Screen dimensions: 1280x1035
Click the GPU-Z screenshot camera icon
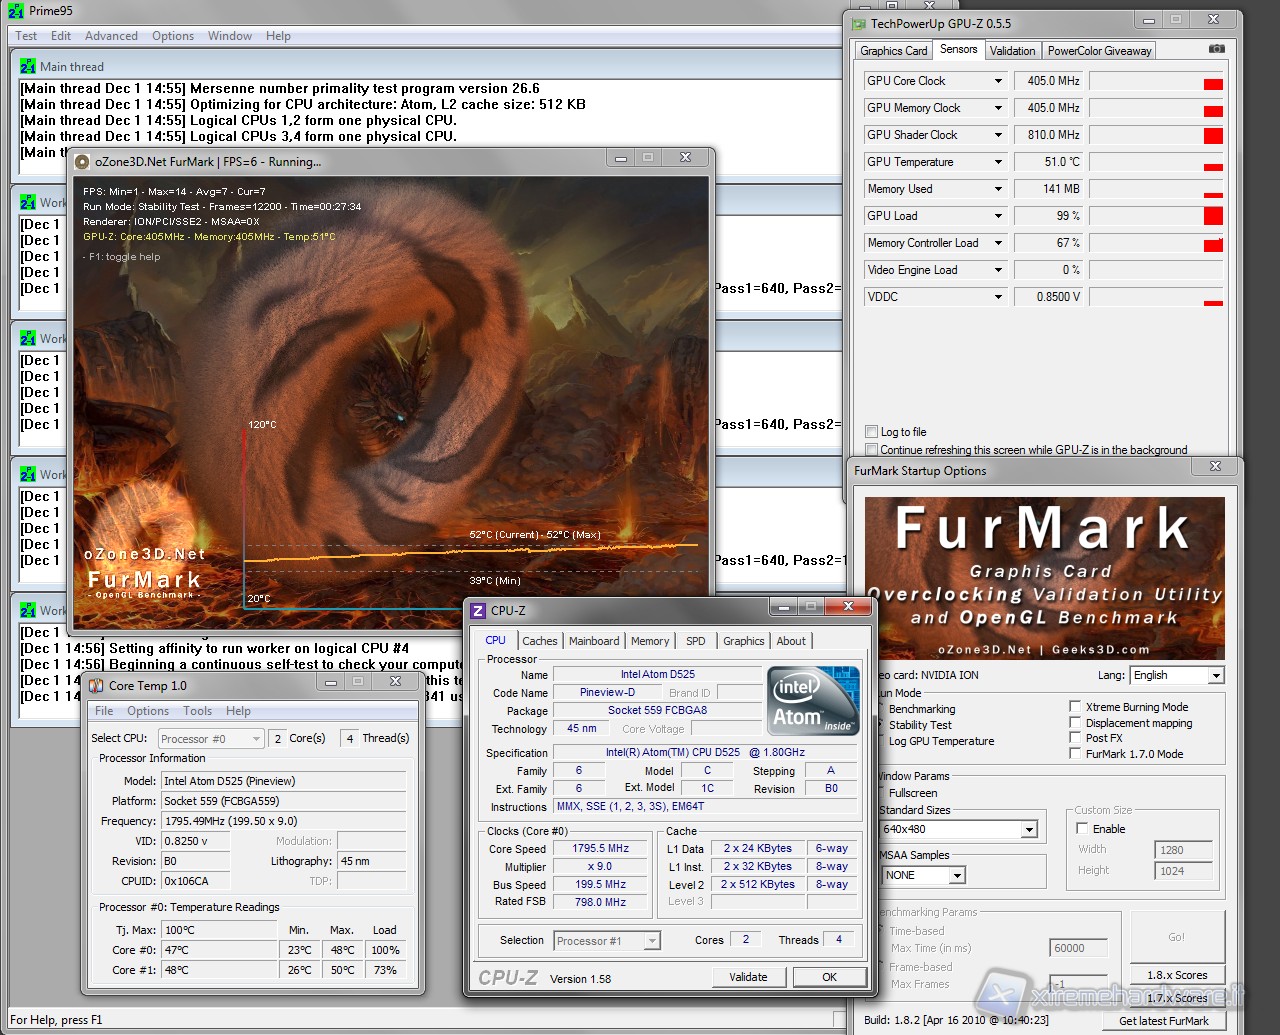click(1216, 49)
